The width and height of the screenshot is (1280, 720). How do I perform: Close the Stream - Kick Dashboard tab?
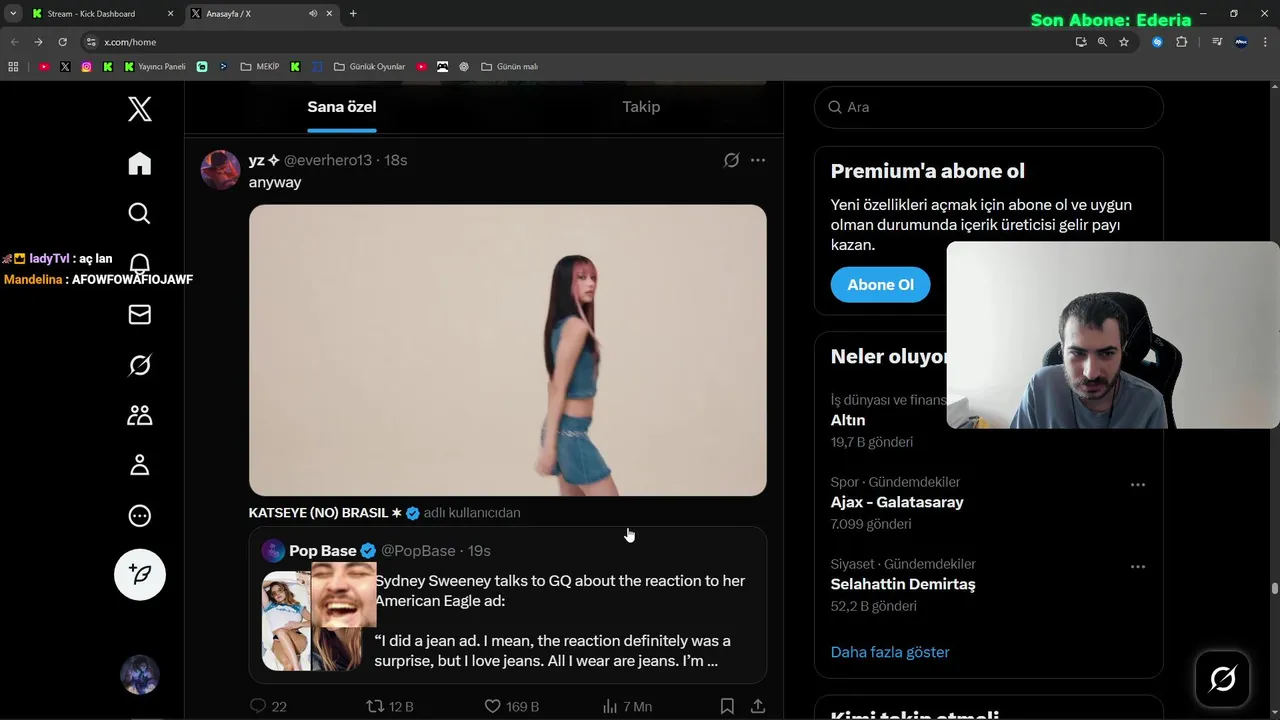tap(170, 14)
